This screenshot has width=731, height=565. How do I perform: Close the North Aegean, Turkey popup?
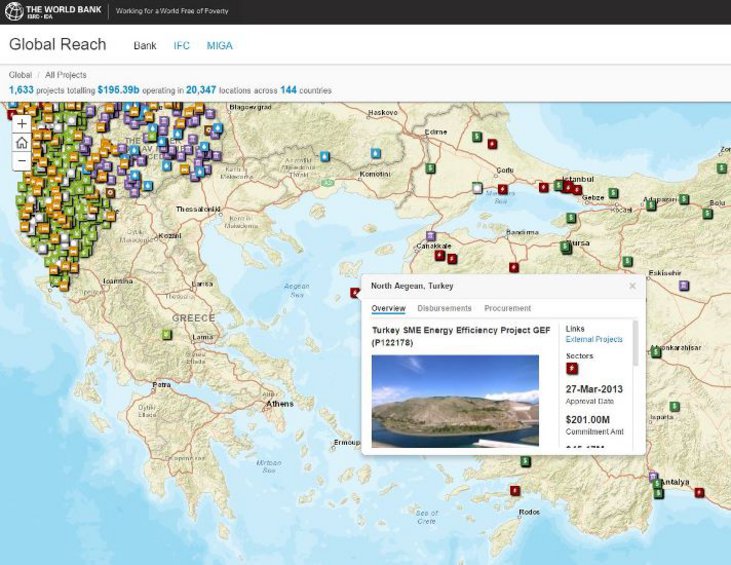pyautogui.click(x=632, y=286)
